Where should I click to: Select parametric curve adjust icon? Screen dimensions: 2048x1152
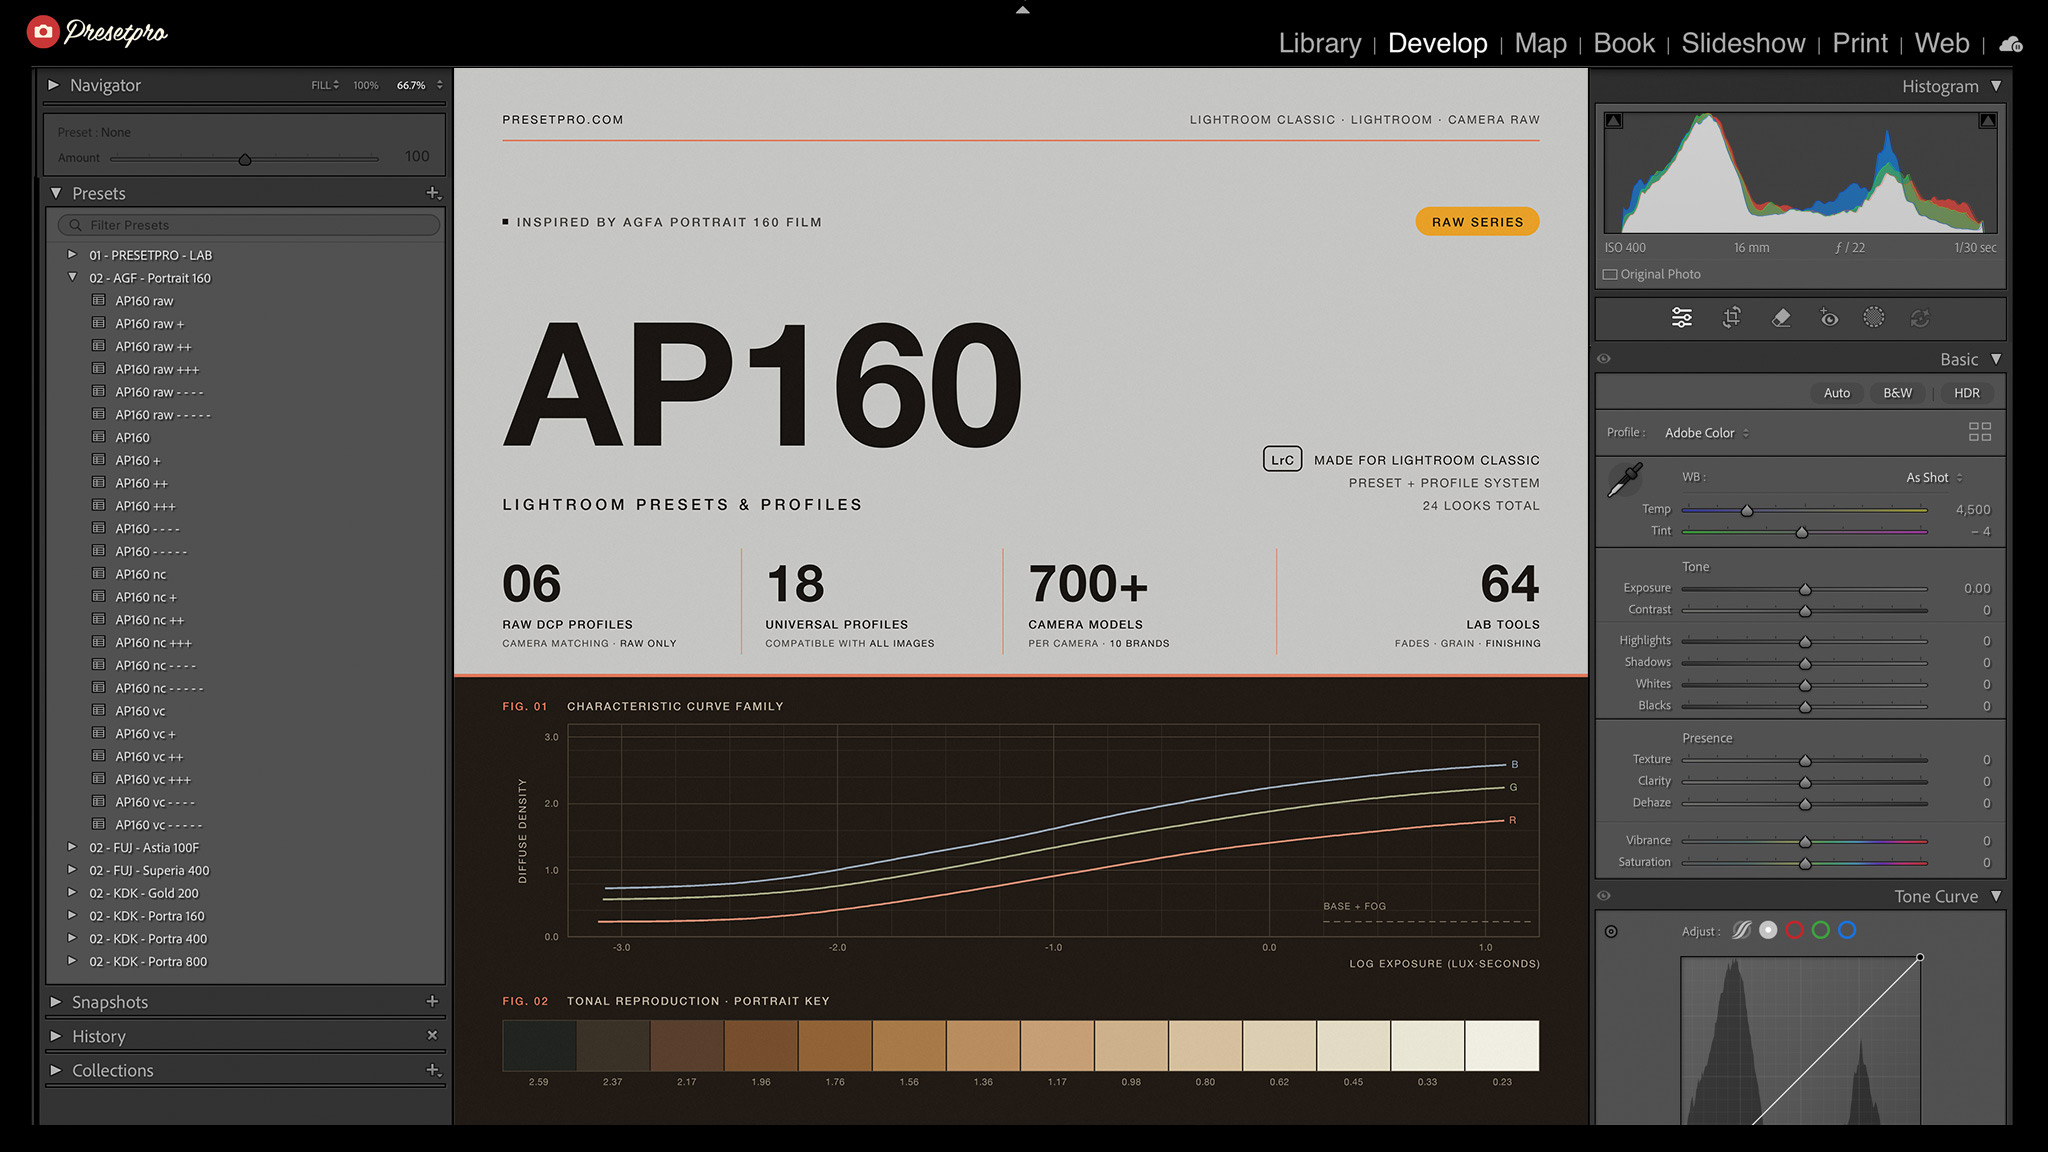[1742, 931]
